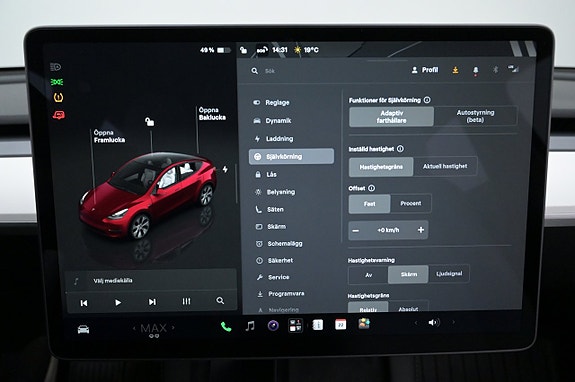Increase speed offset with plus button
This screenshot has height=382, width=575.
point(421,230)
